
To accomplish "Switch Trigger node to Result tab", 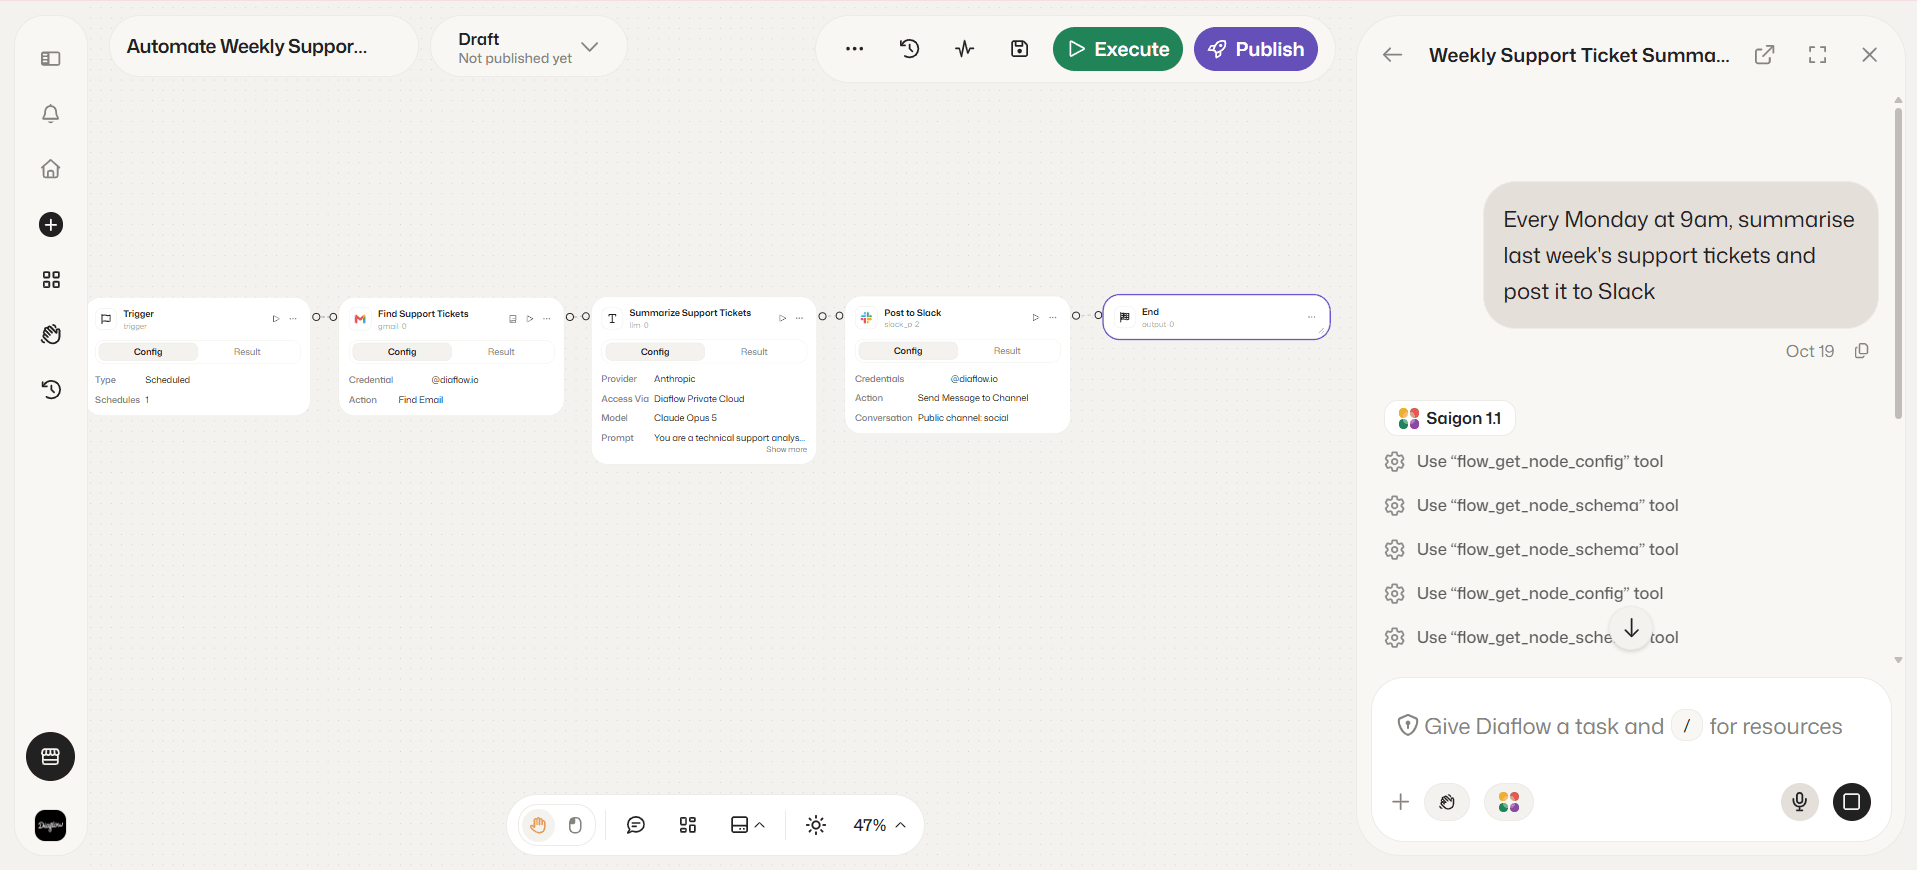I will (x=247, y=352).
